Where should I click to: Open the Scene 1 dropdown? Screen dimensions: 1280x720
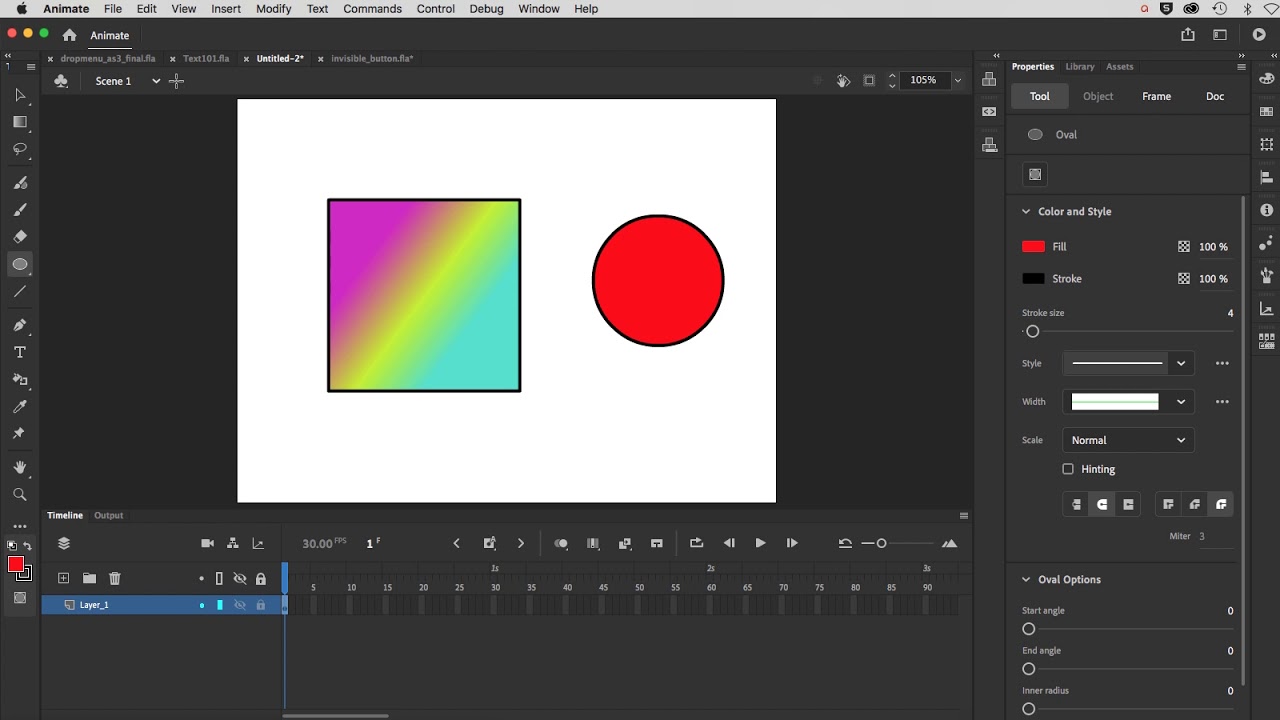point(156,81)
